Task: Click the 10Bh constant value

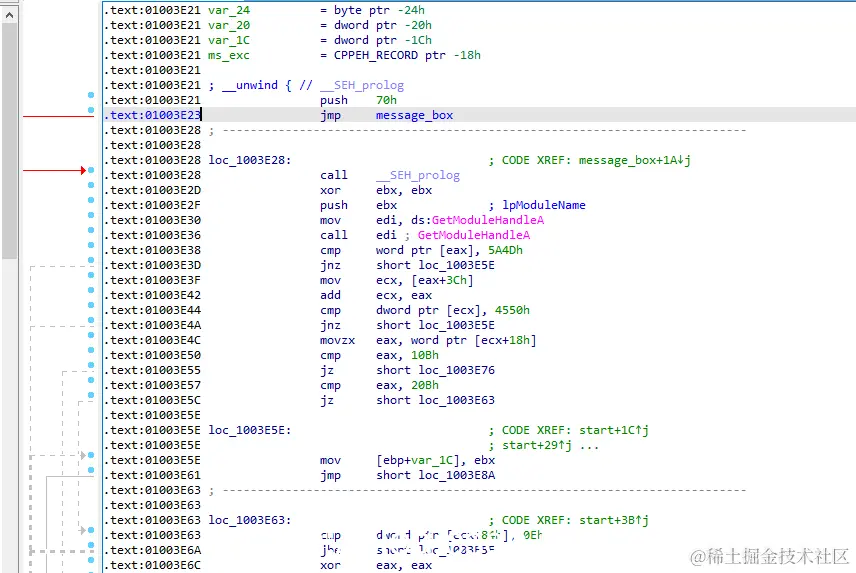Action: point(425,355)
